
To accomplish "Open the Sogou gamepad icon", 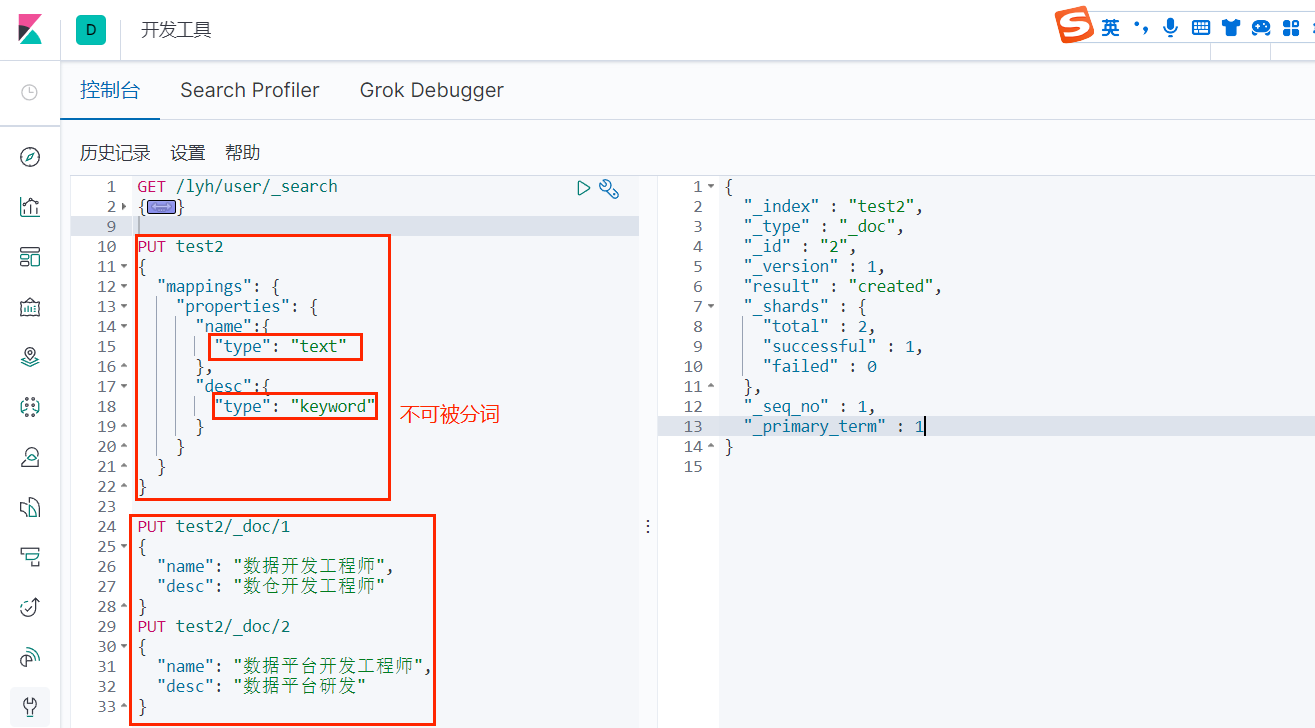I will click(1261, 28).
